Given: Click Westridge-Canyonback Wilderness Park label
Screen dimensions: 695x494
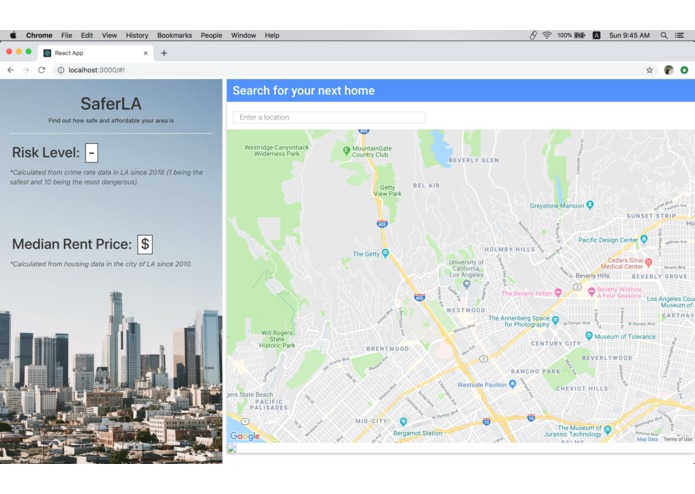Looking at the screenshot, I should 277,151.
